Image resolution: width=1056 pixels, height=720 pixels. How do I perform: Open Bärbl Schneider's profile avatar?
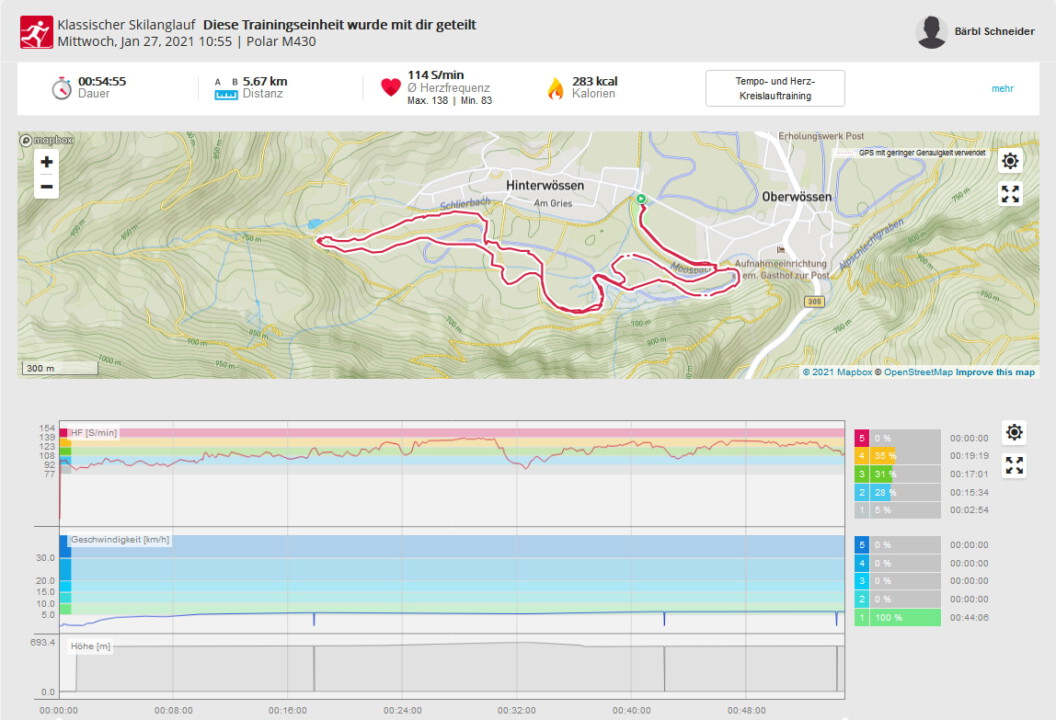point(931,32)
